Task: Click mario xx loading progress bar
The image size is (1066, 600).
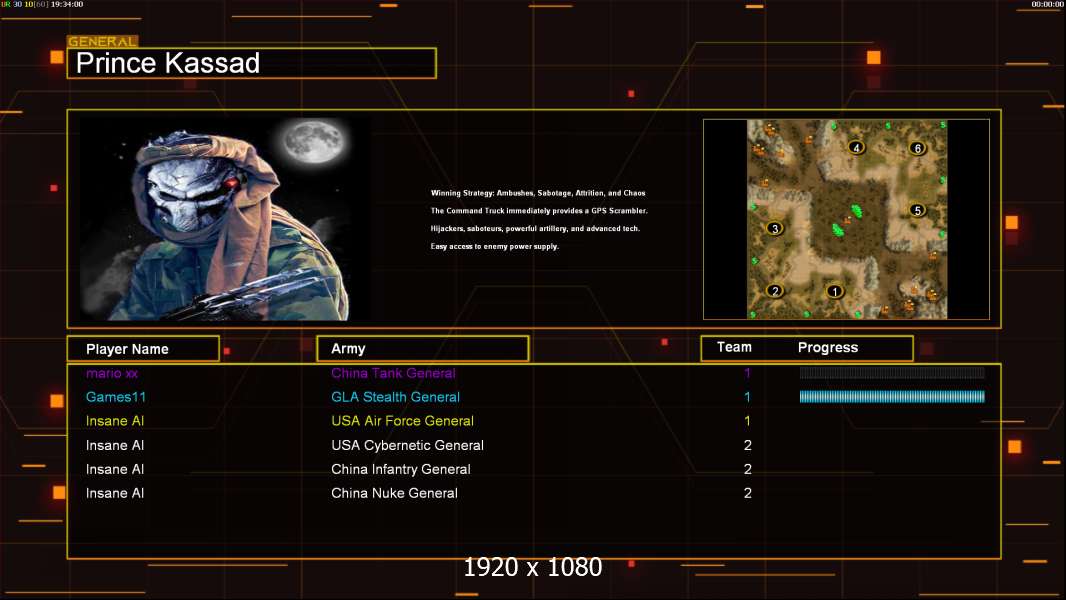Action: click(892, 372)
